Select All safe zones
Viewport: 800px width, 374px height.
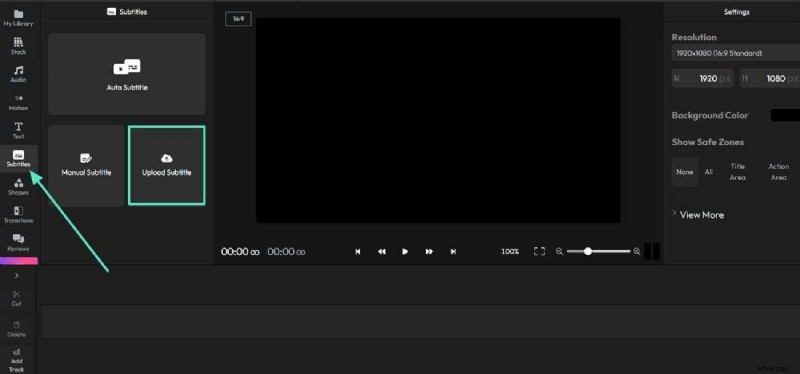pyautogui.click(x=709, y=172)
